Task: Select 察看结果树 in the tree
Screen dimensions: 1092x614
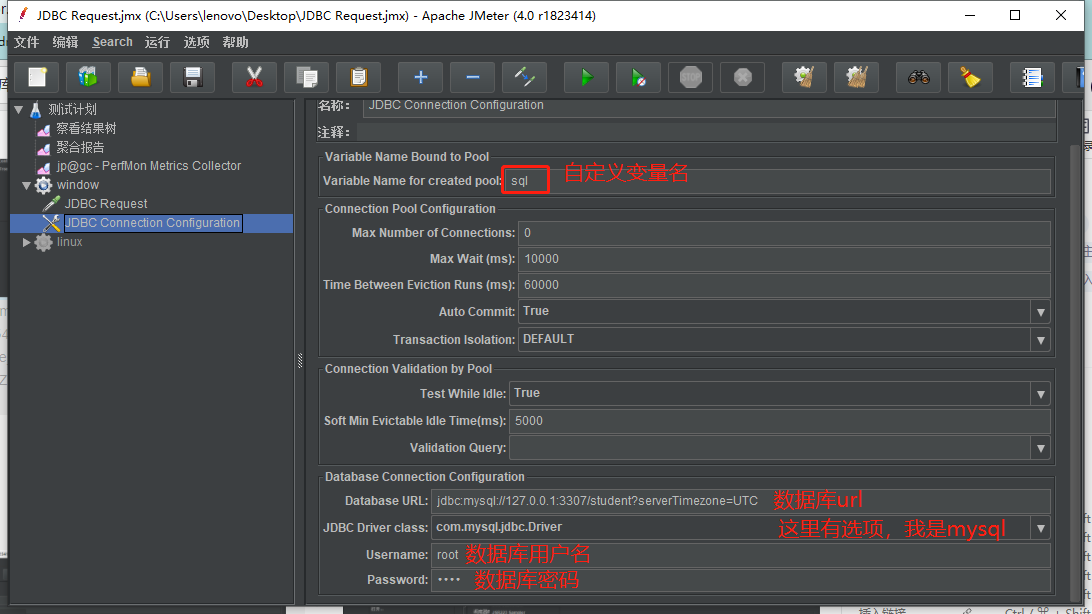Action: pos(86,128)
